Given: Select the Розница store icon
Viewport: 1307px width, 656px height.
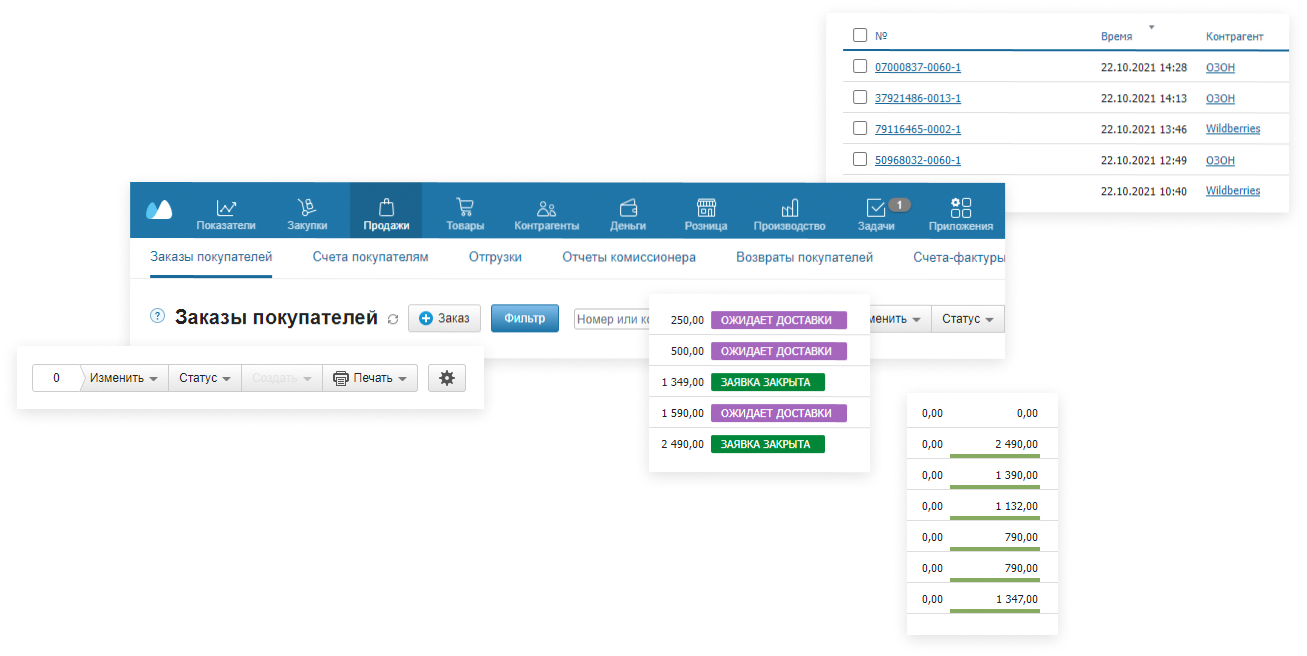Looking at the screenshot, I should pos(706,208).
